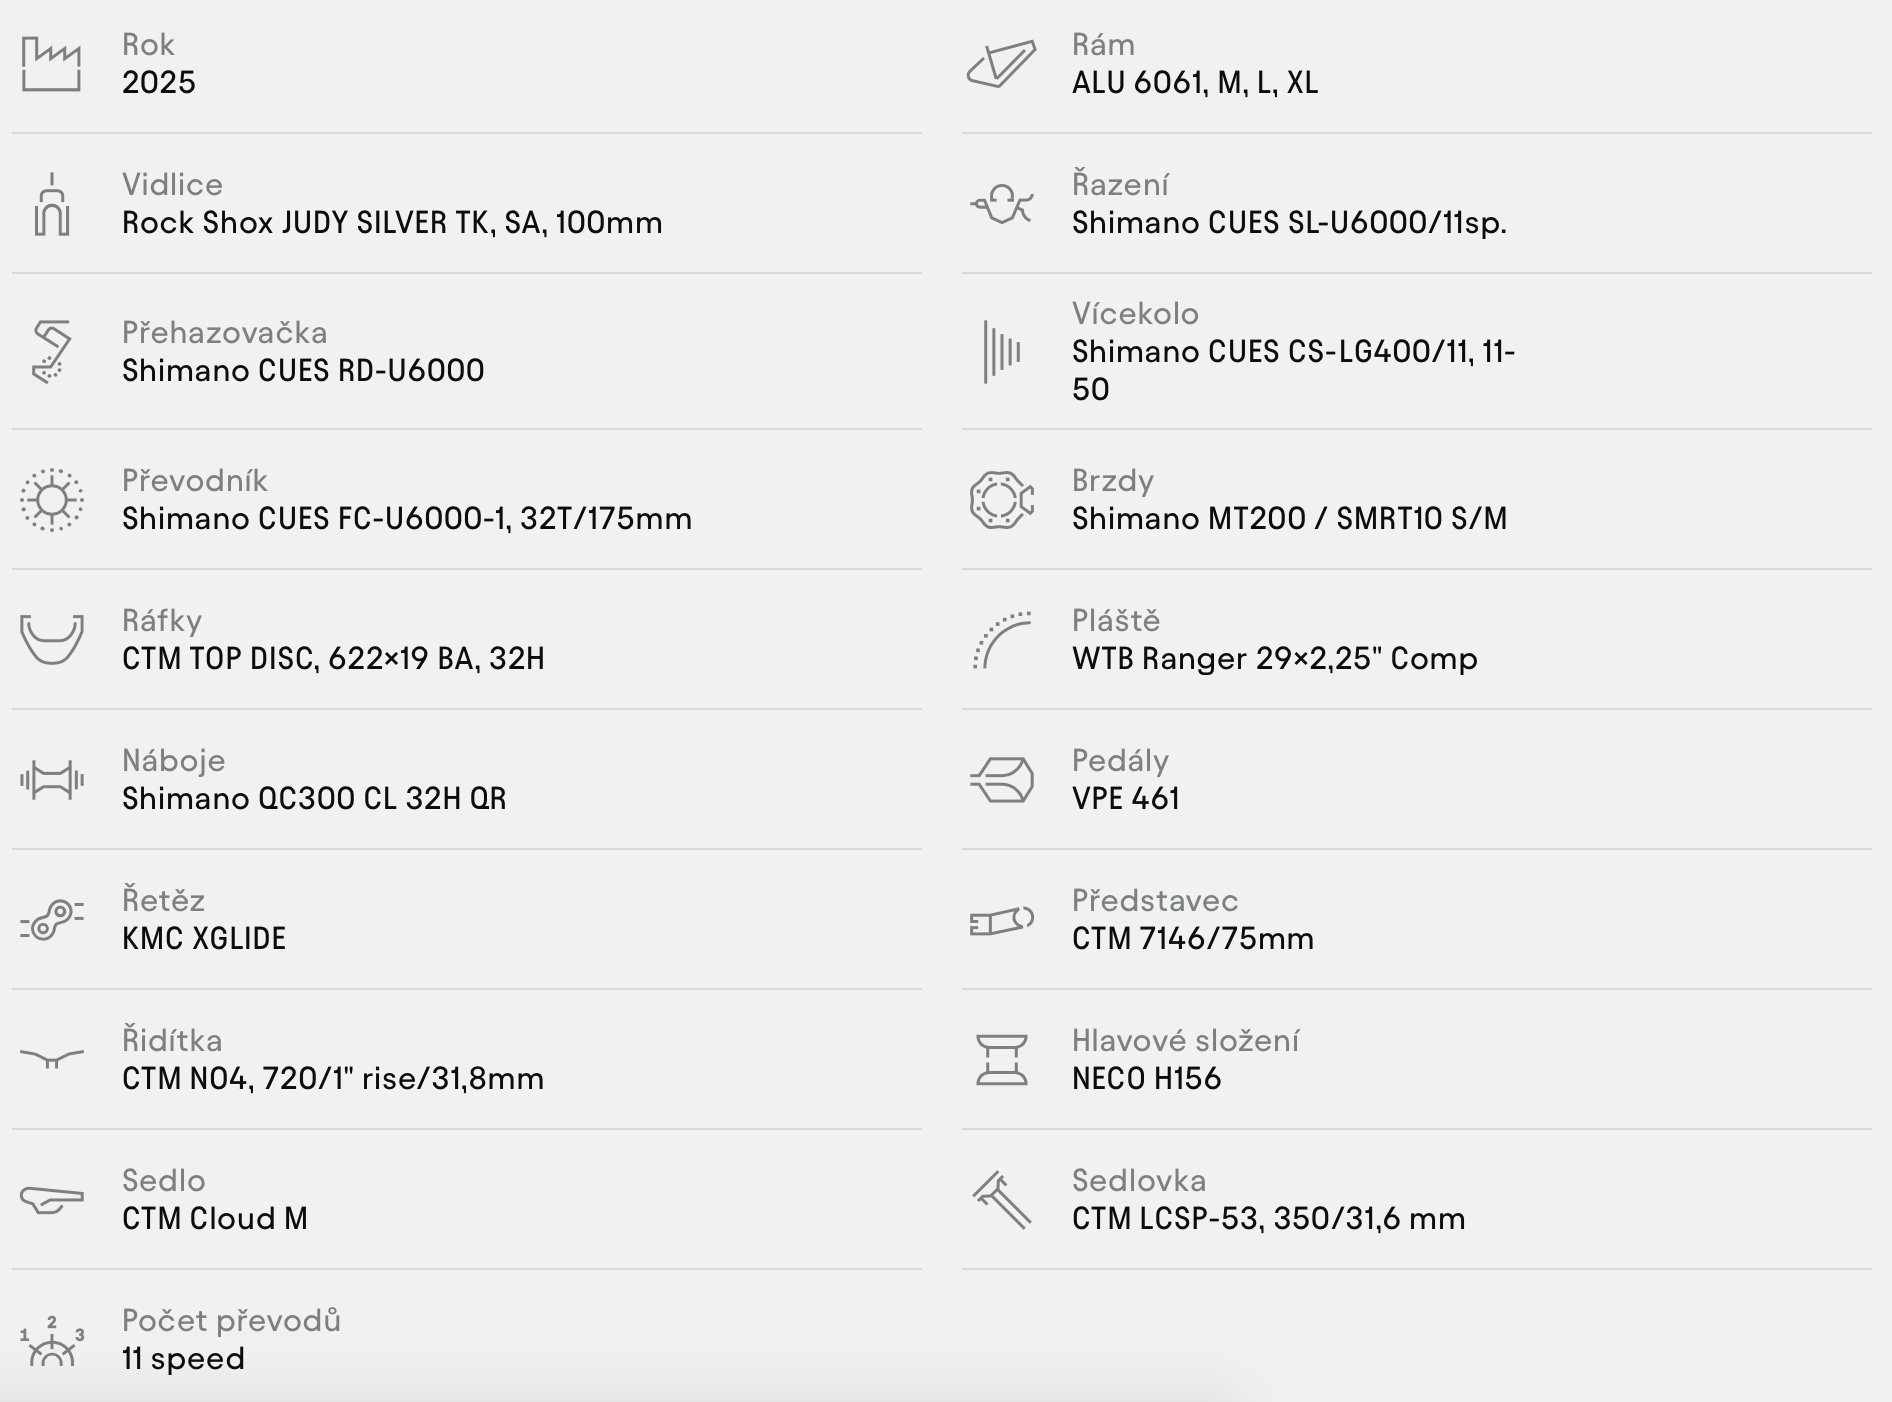The image size is (1892, 1402).
Task: Click the shifter icon beside Řazení
Action: [1001, 204]
